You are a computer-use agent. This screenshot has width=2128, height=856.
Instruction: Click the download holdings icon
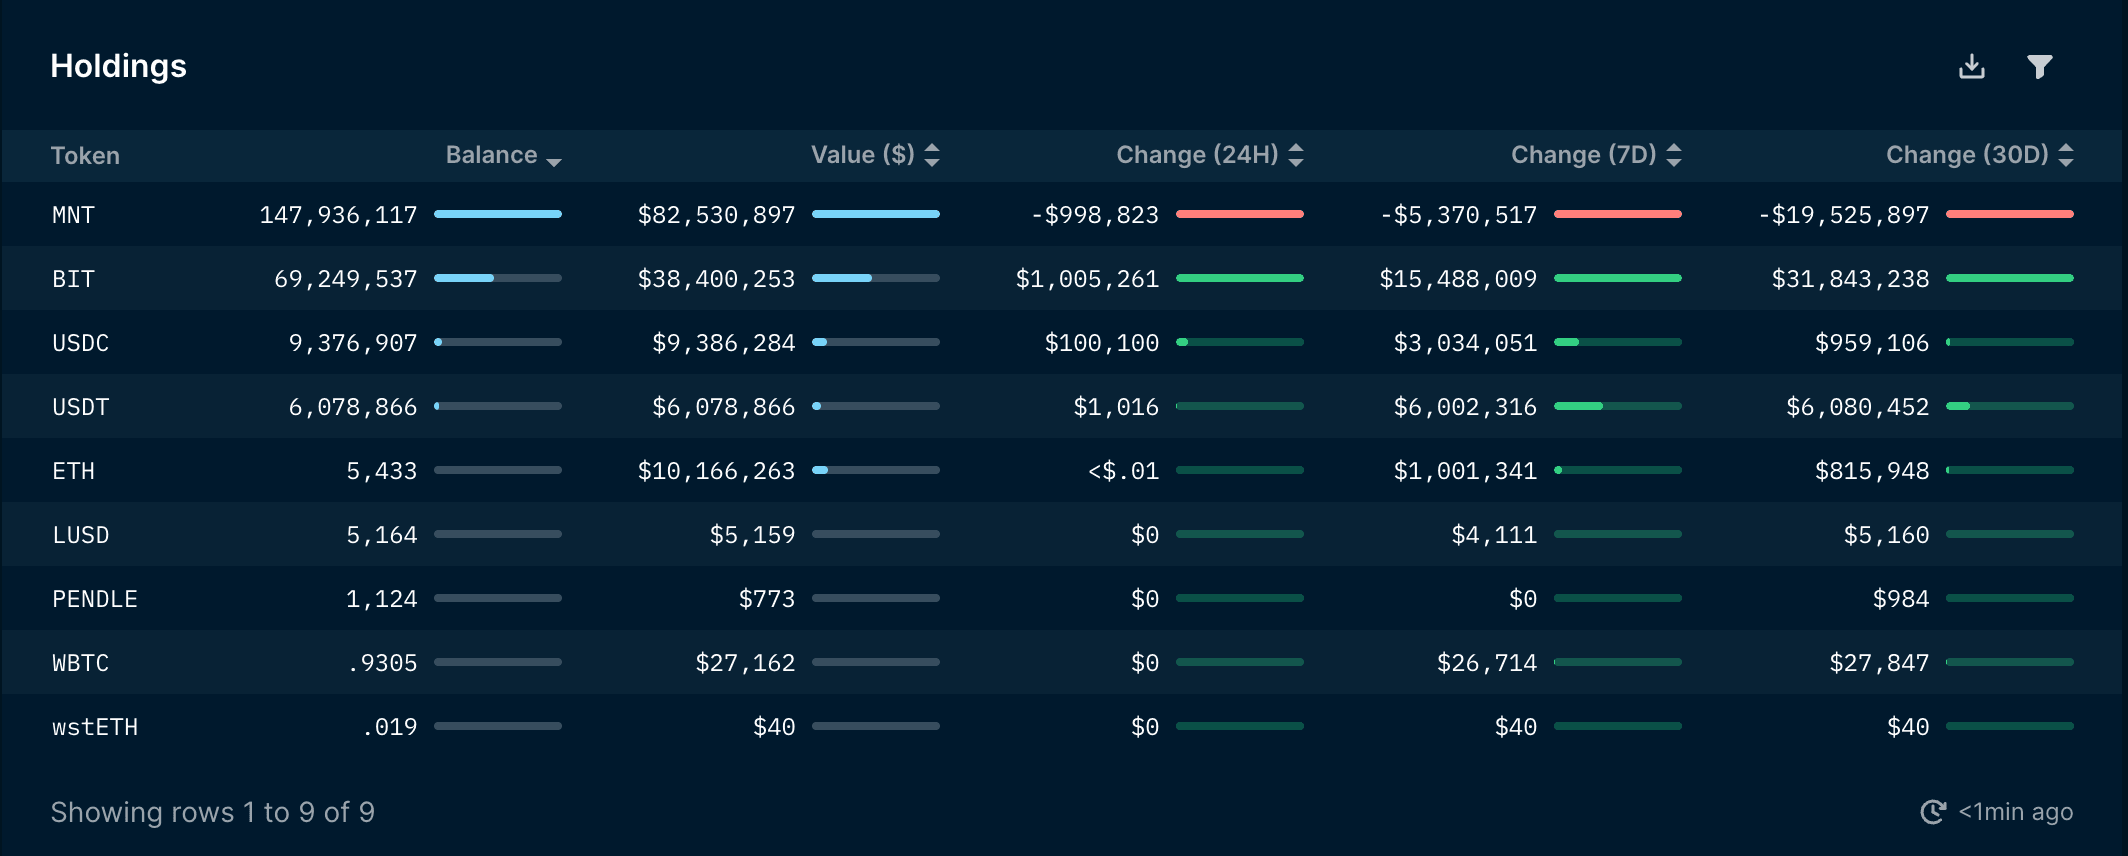tap(1971, 67)
